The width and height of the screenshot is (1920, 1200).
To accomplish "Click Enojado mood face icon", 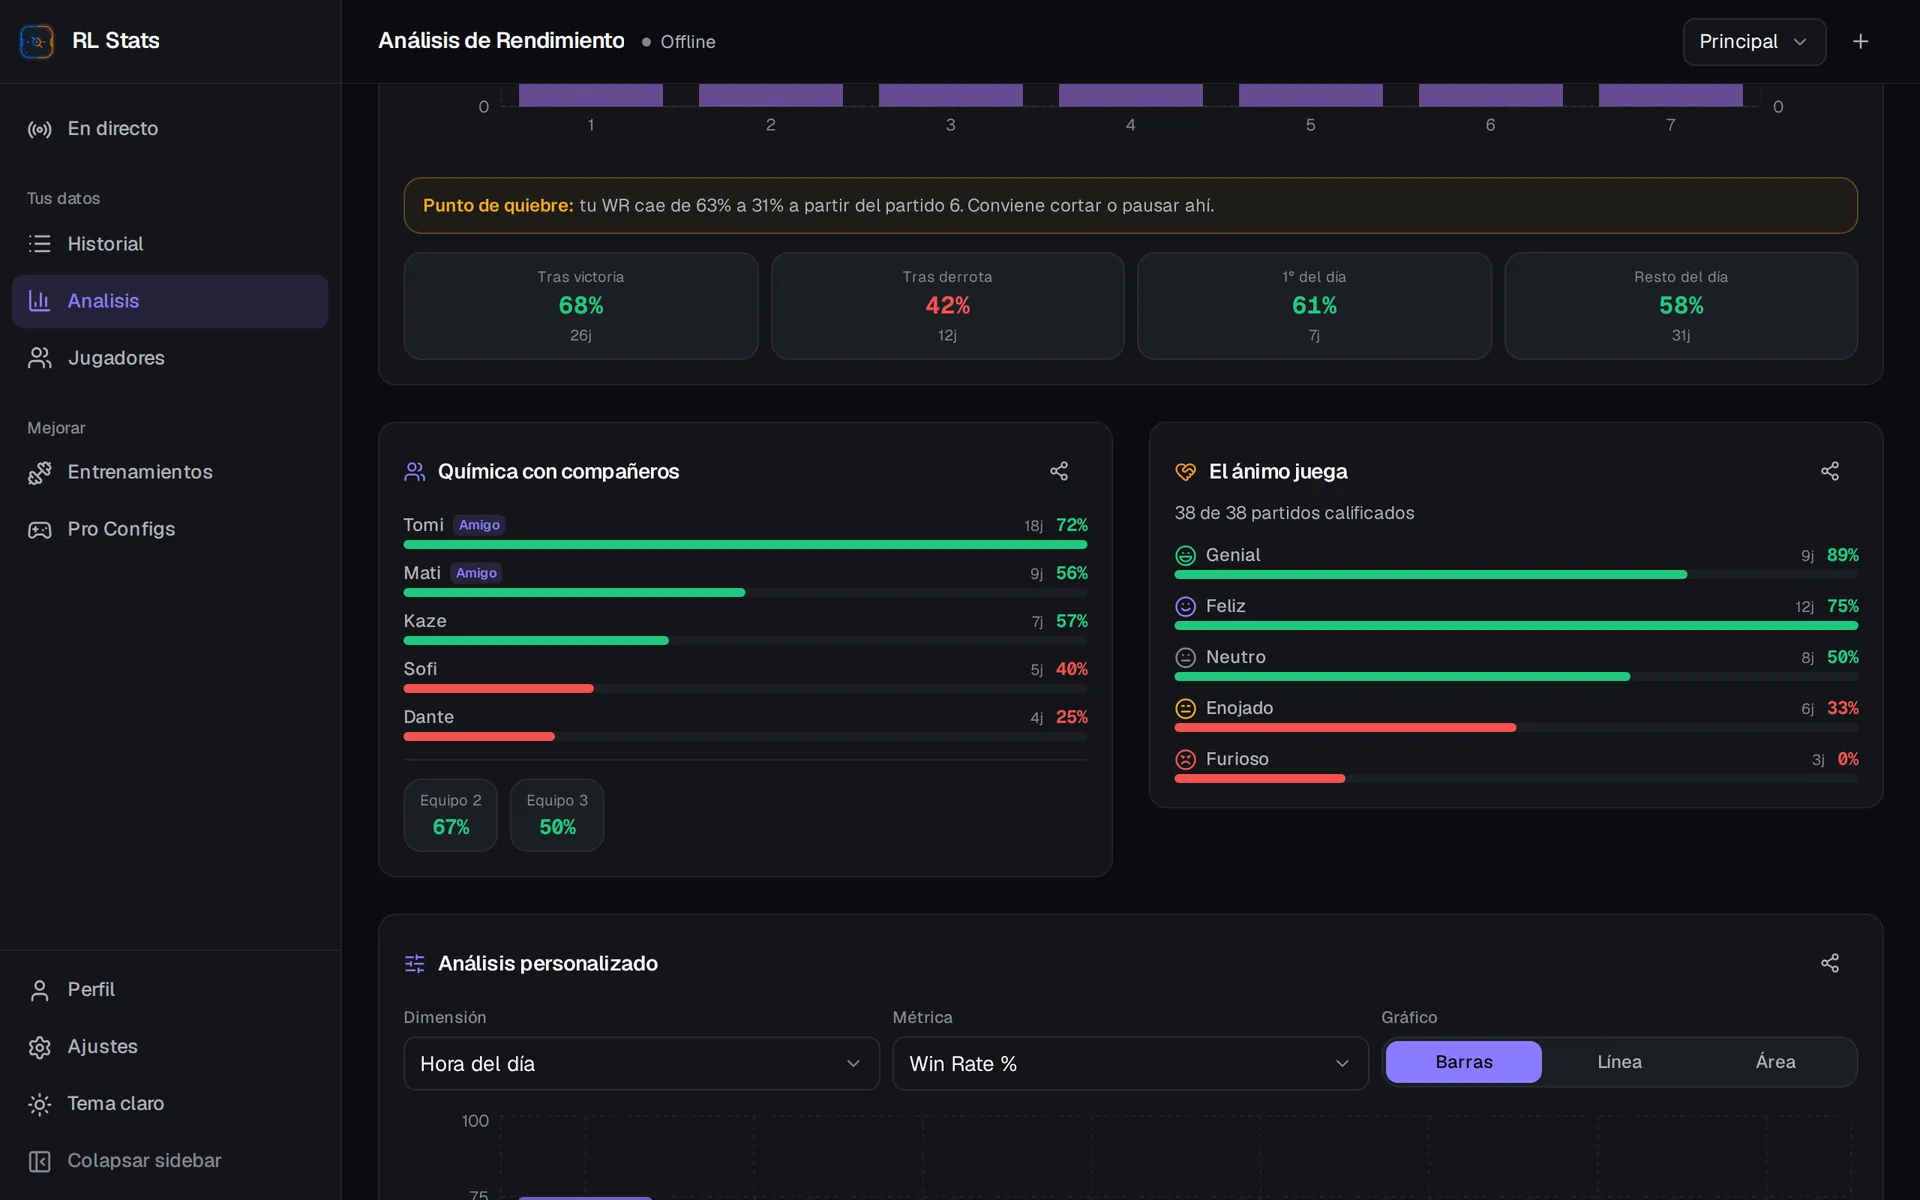I will (1186, 709).
